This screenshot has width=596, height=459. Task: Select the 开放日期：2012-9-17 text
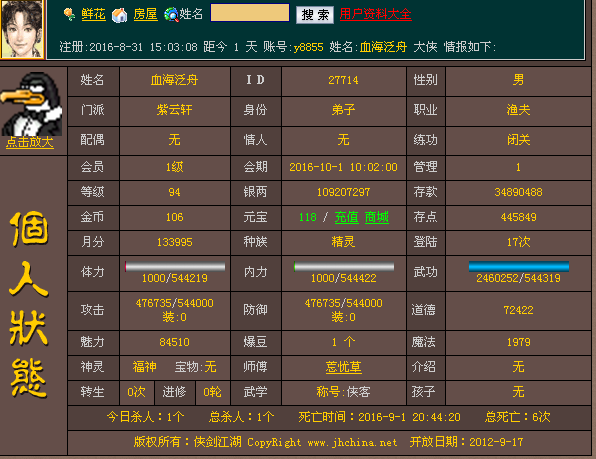(466, 442)
